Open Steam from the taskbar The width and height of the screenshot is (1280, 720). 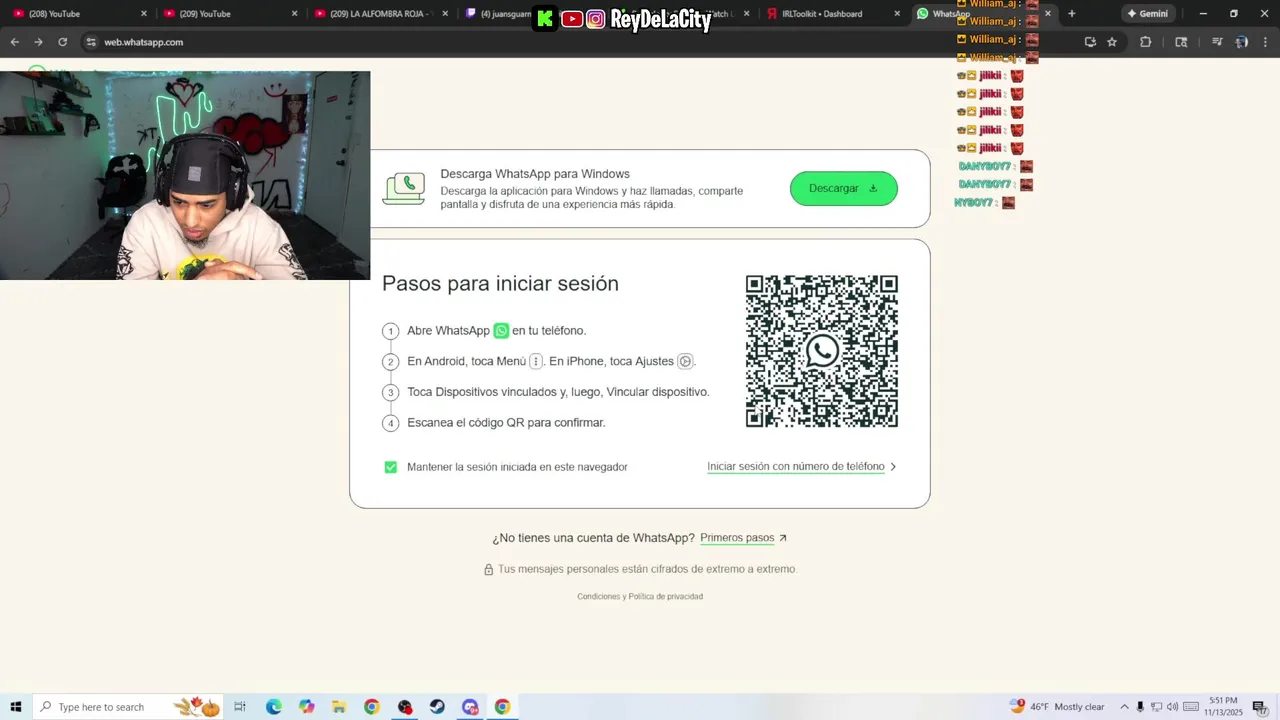point(437,707)
